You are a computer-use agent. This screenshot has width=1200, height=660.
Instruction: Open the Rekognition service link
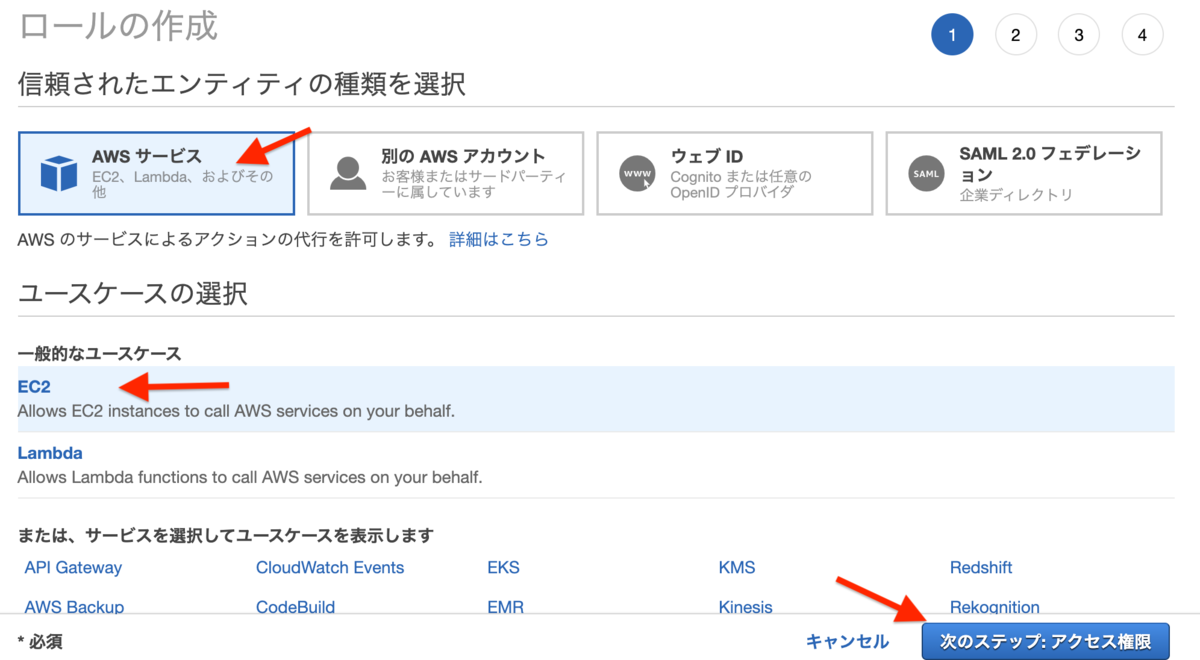point(995,606)
